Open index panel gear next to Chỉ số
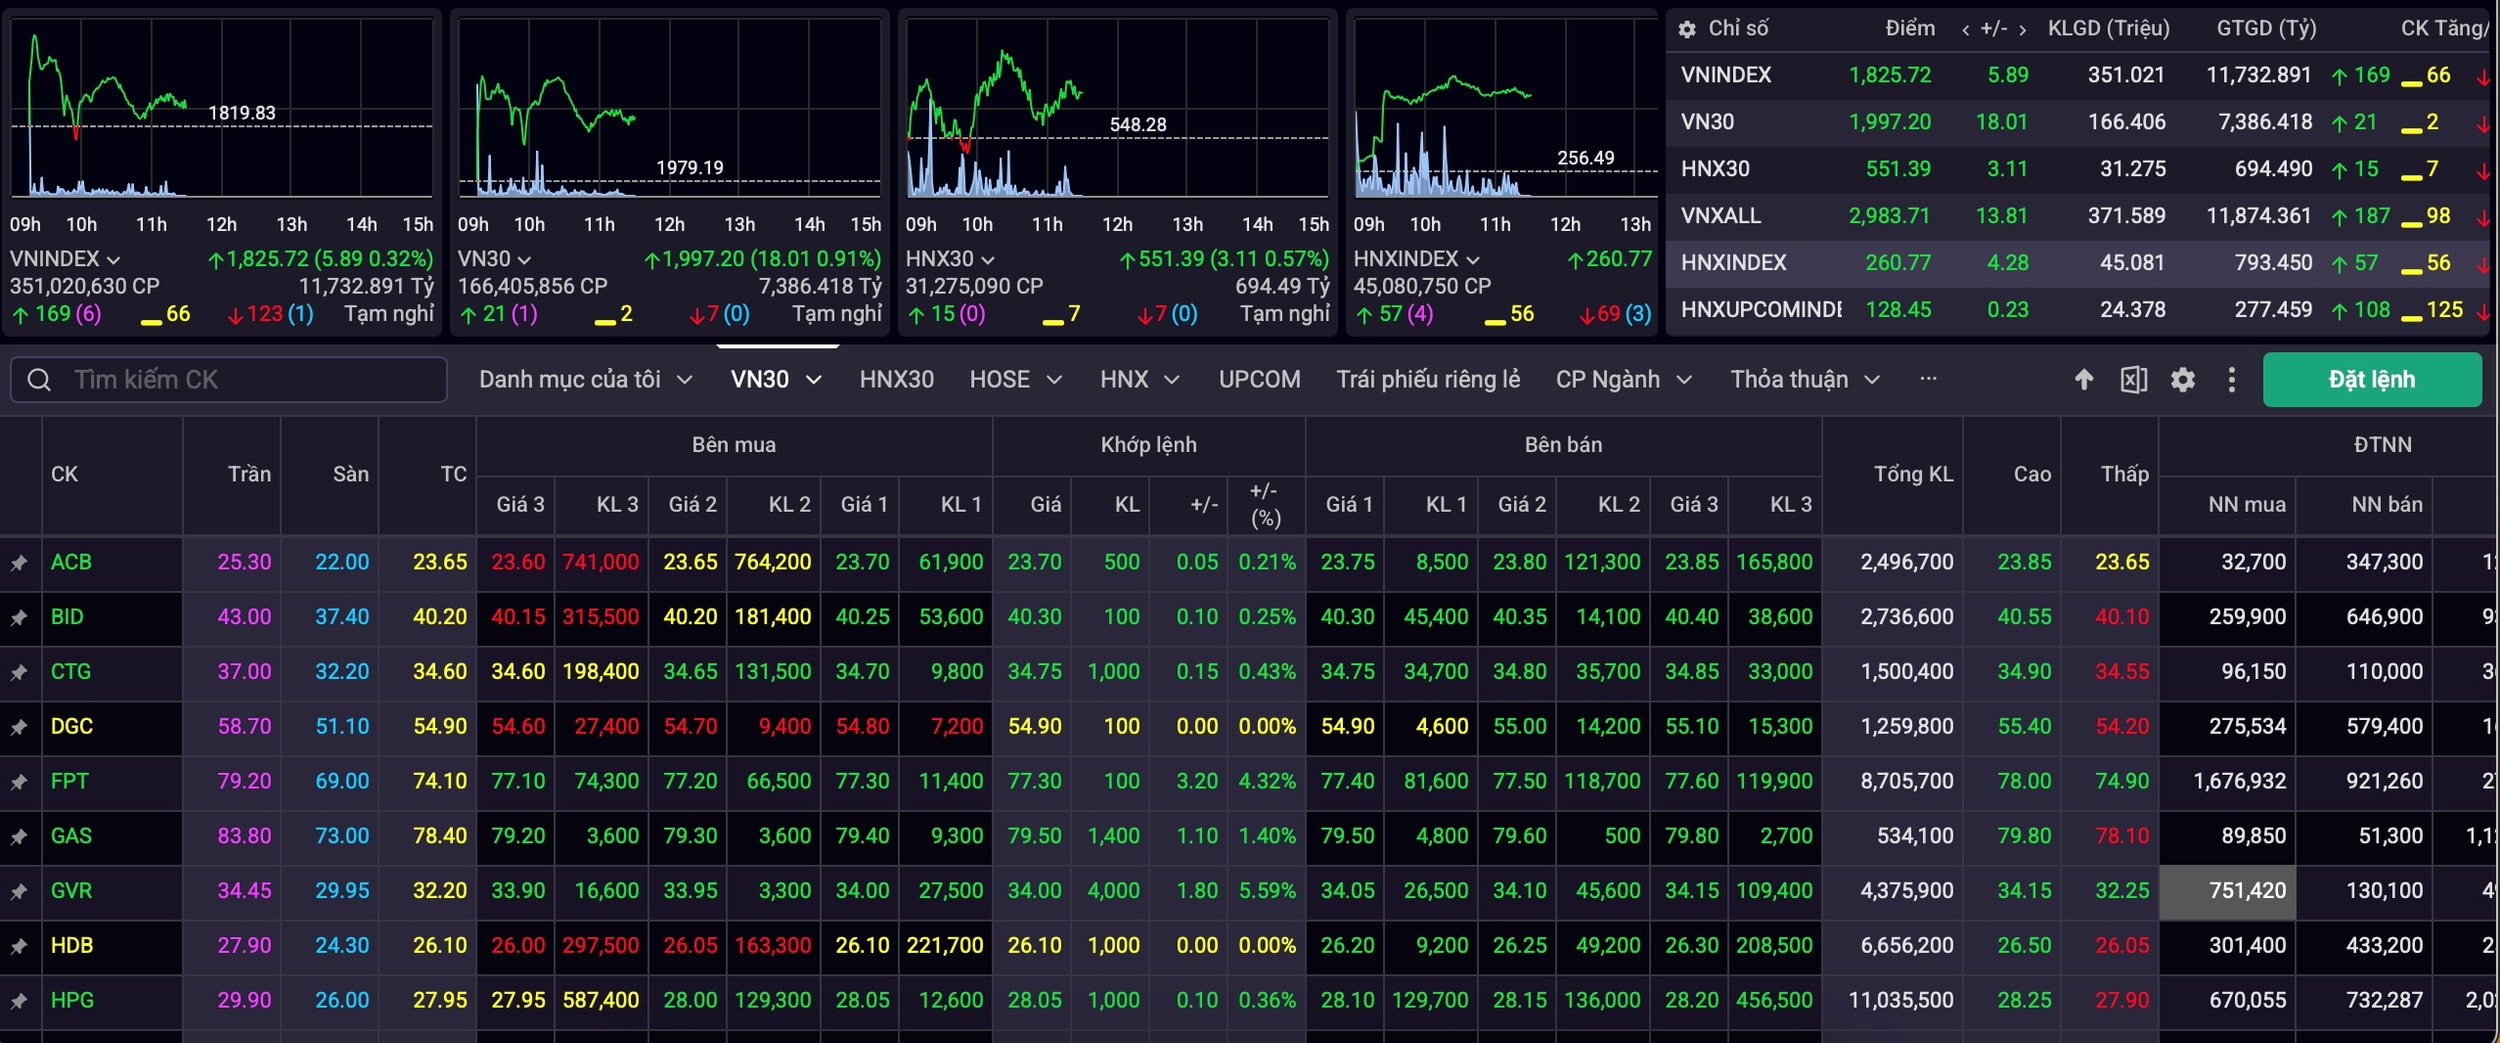 pyautogui.click(x=1687, y=29)
